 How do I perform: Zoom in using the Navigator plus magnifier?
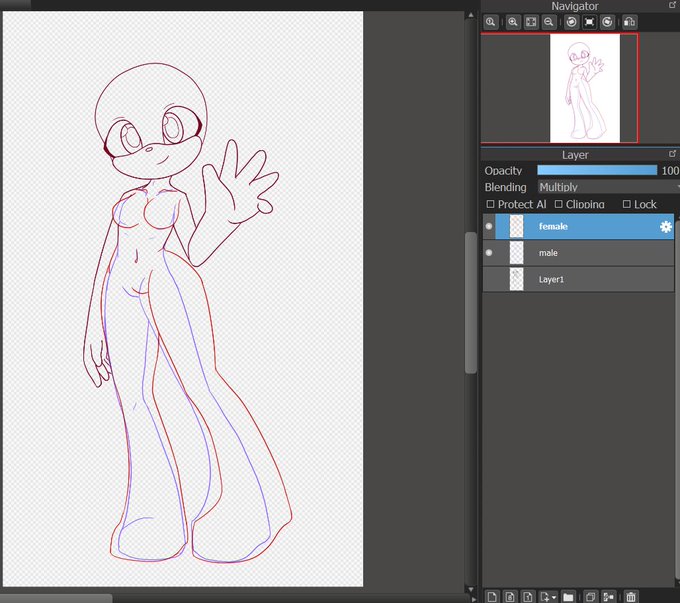point(513,22)
